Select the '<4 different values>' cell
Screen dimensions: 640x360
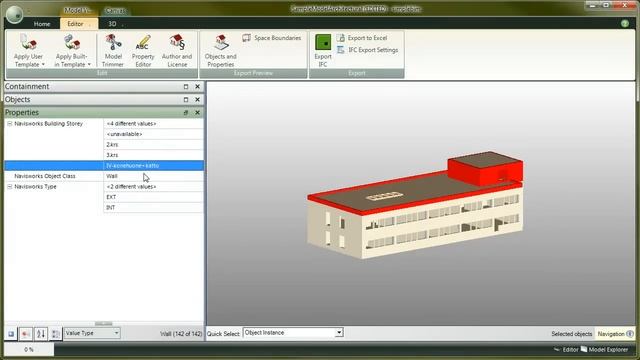click(x=153, y=124)
